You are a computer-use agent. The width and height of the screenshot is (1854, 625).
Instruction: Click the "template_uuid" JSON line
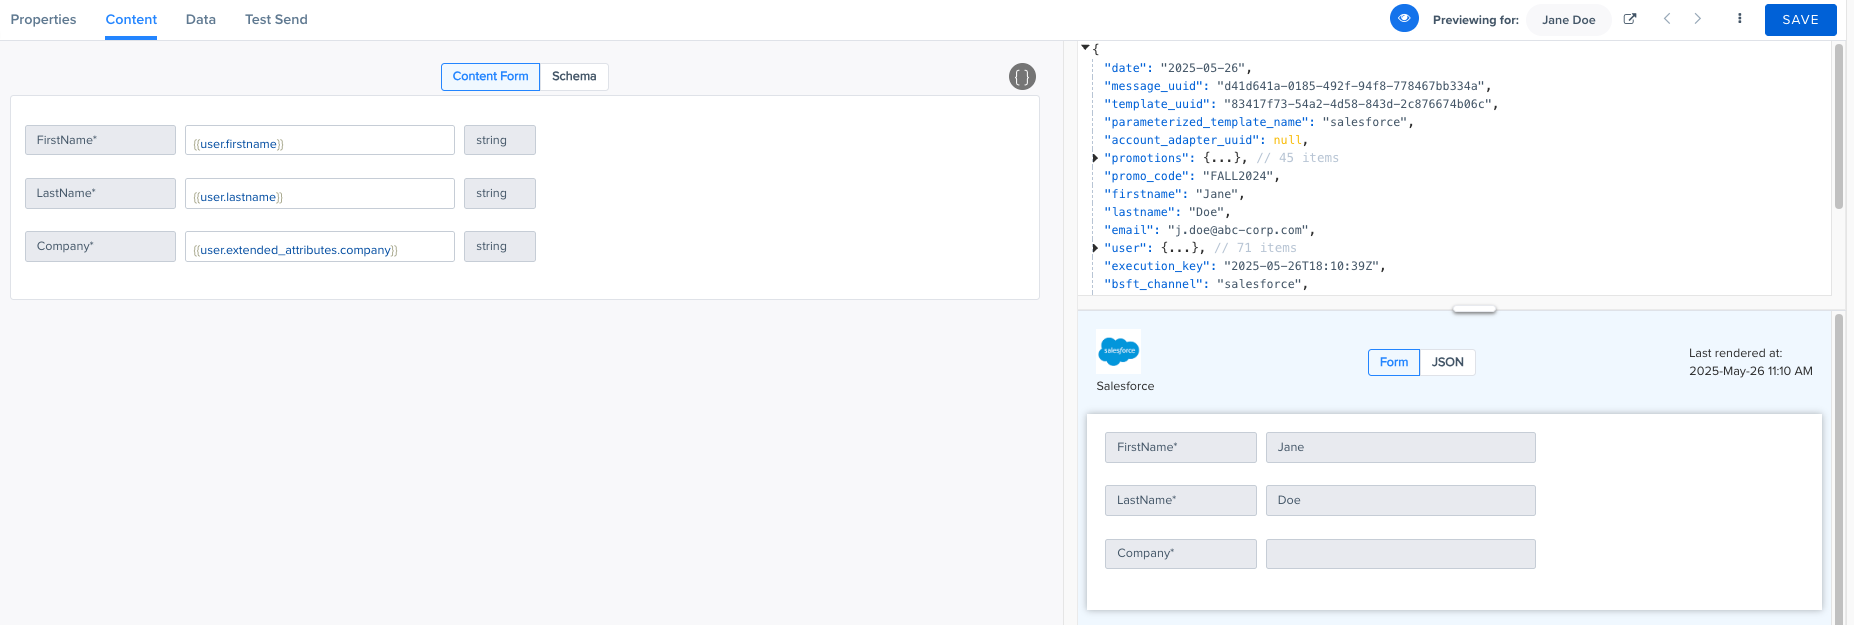1301,104
